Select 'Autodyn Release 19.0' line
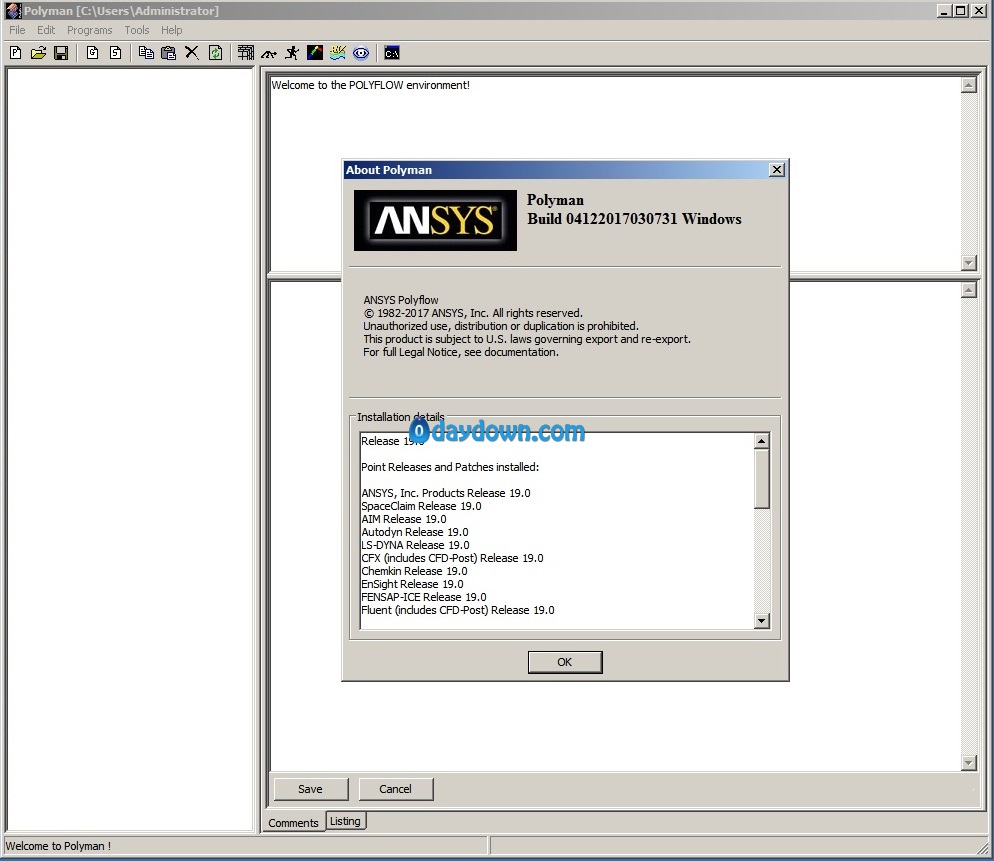Screen dimensions: 994x861 [415, 532]
